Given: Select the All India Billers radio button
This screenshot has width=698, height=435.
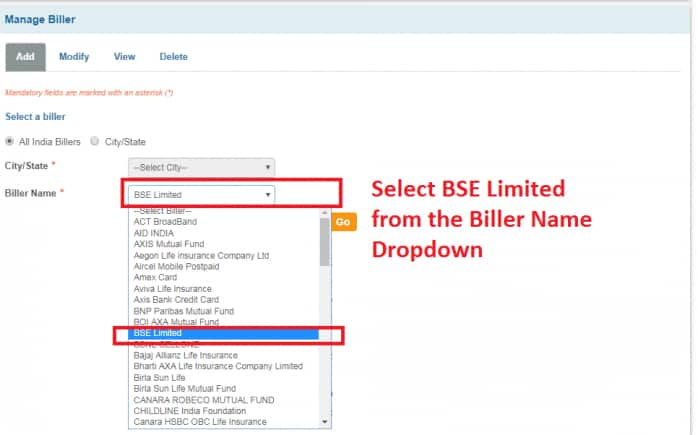Looking at the screenshot, I should 11,142.
